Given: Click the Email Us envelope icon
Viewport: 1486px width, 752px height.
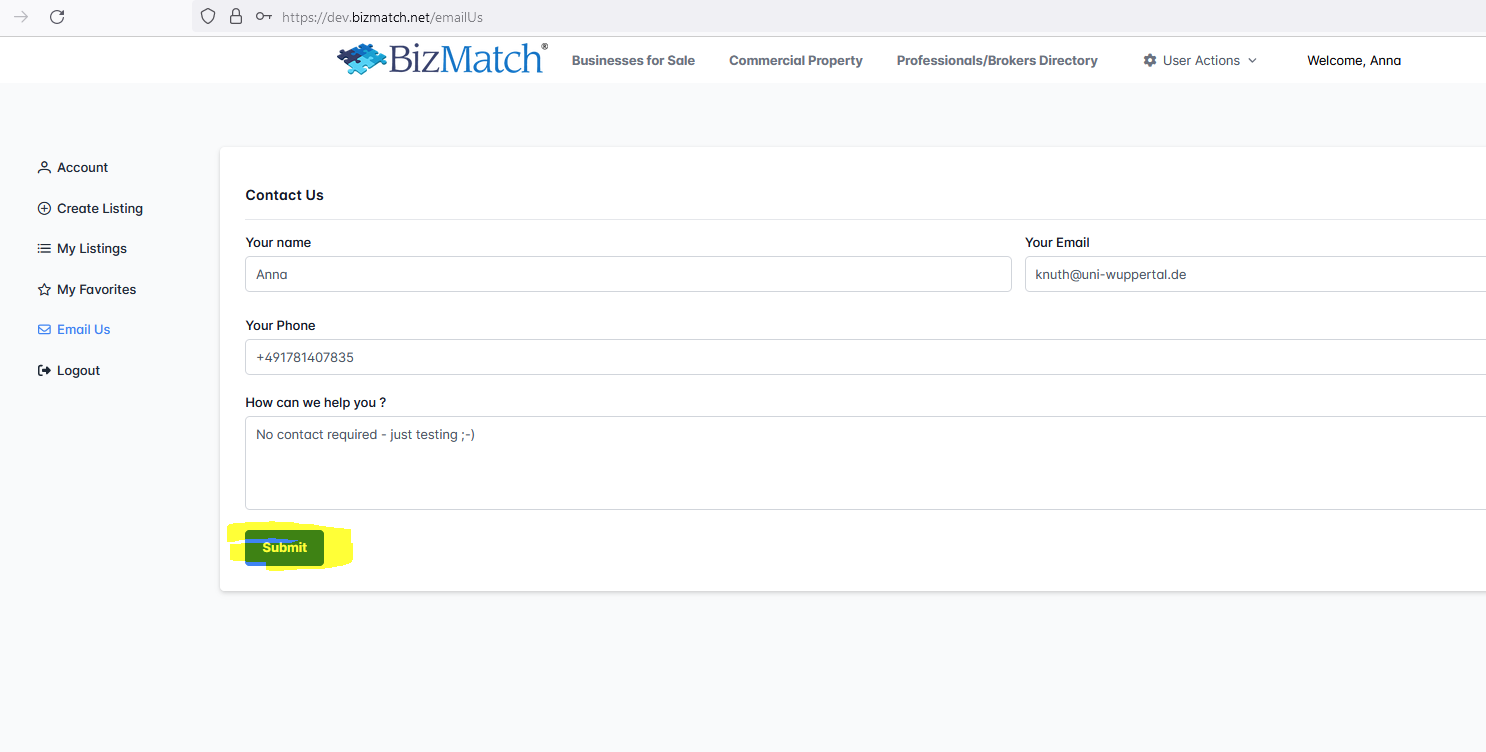Looking at the screenshot, I should pos(44,330).
